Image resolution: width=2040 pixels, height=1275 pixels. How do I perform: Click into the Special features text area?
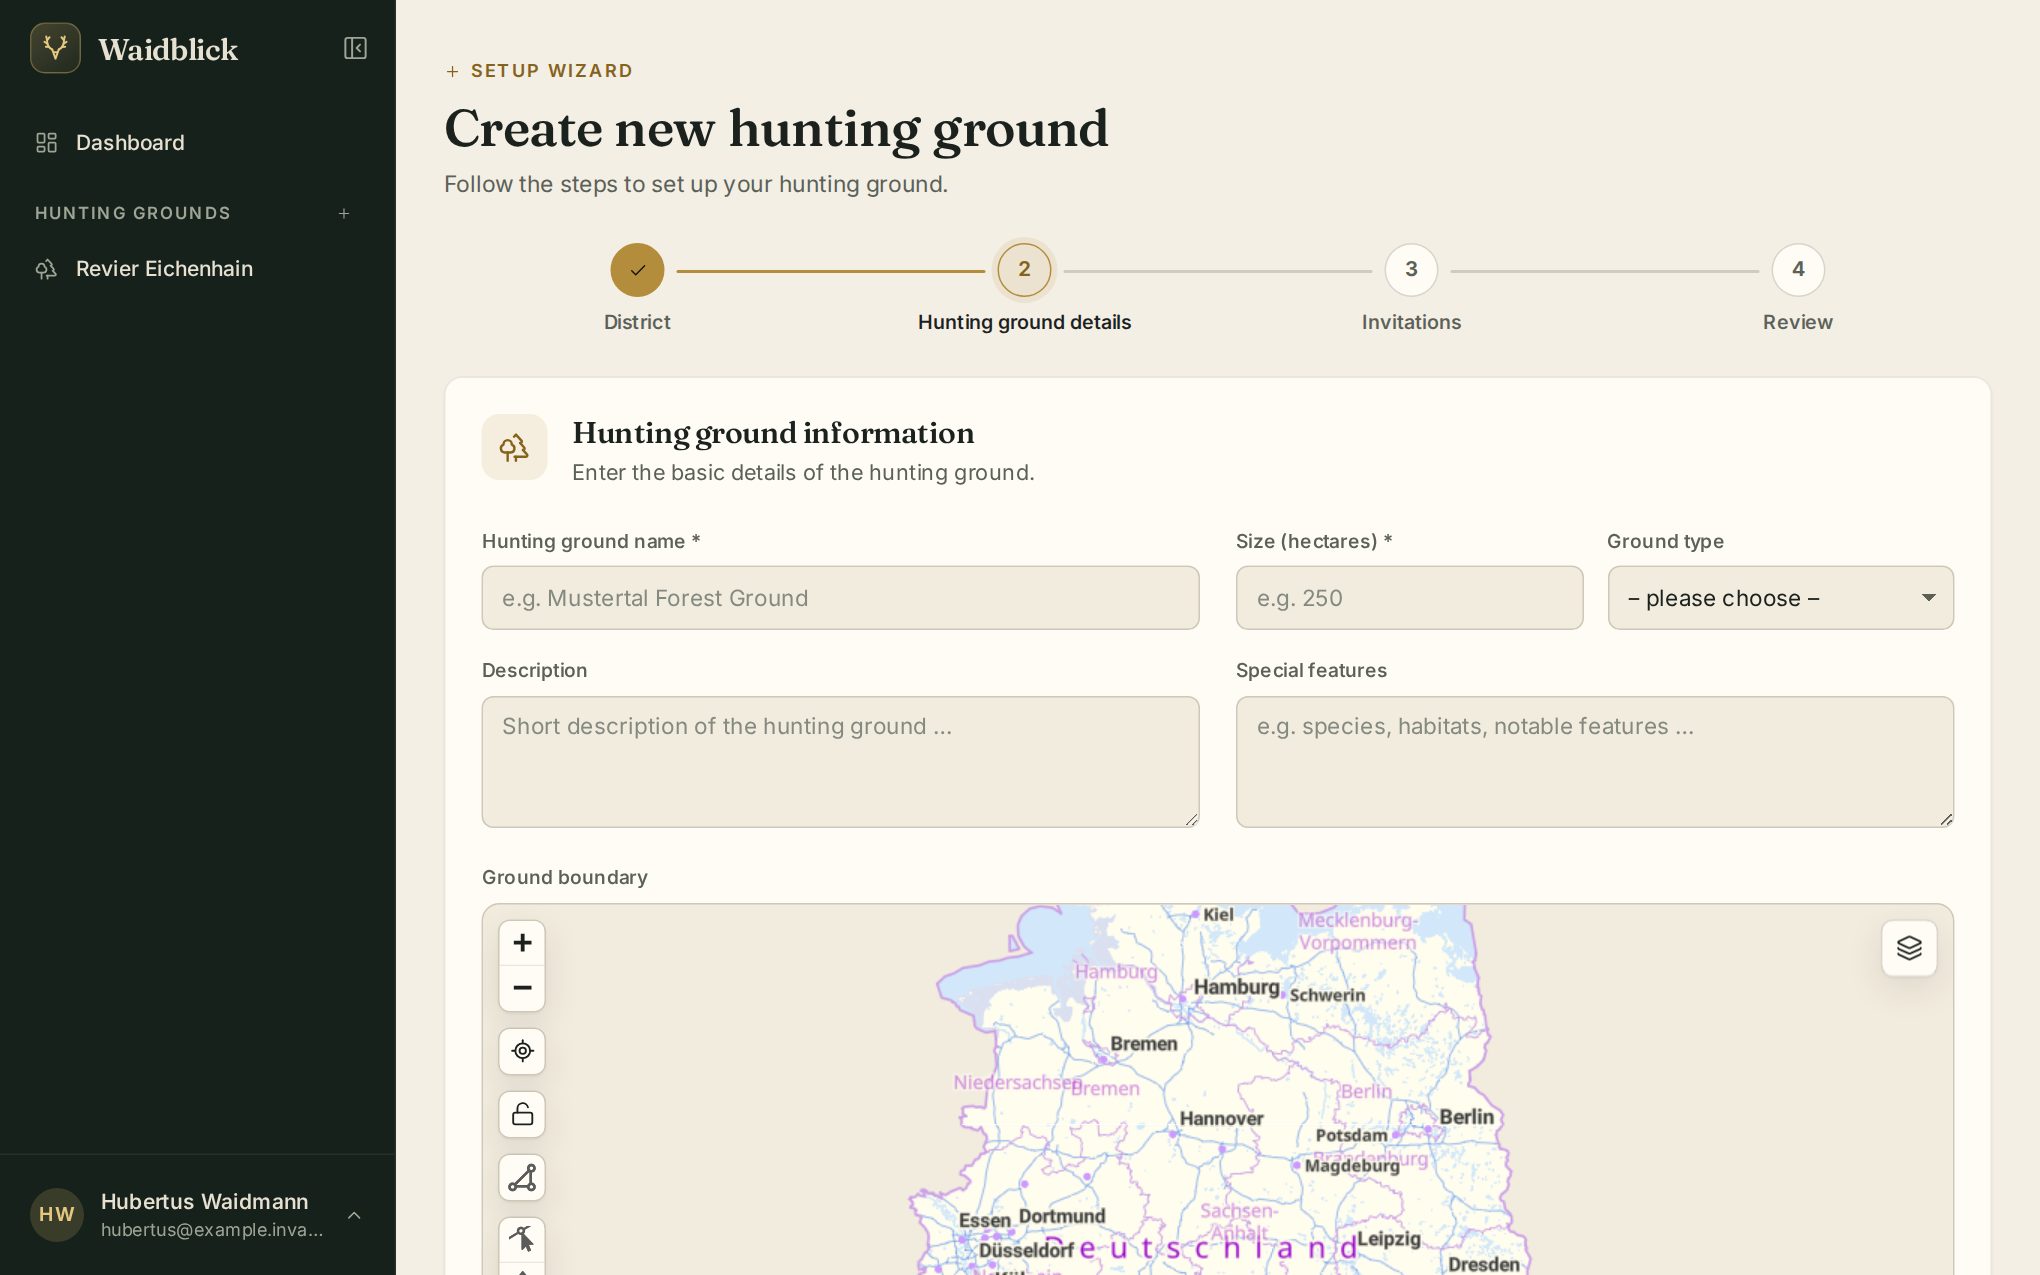(1595, 762)
